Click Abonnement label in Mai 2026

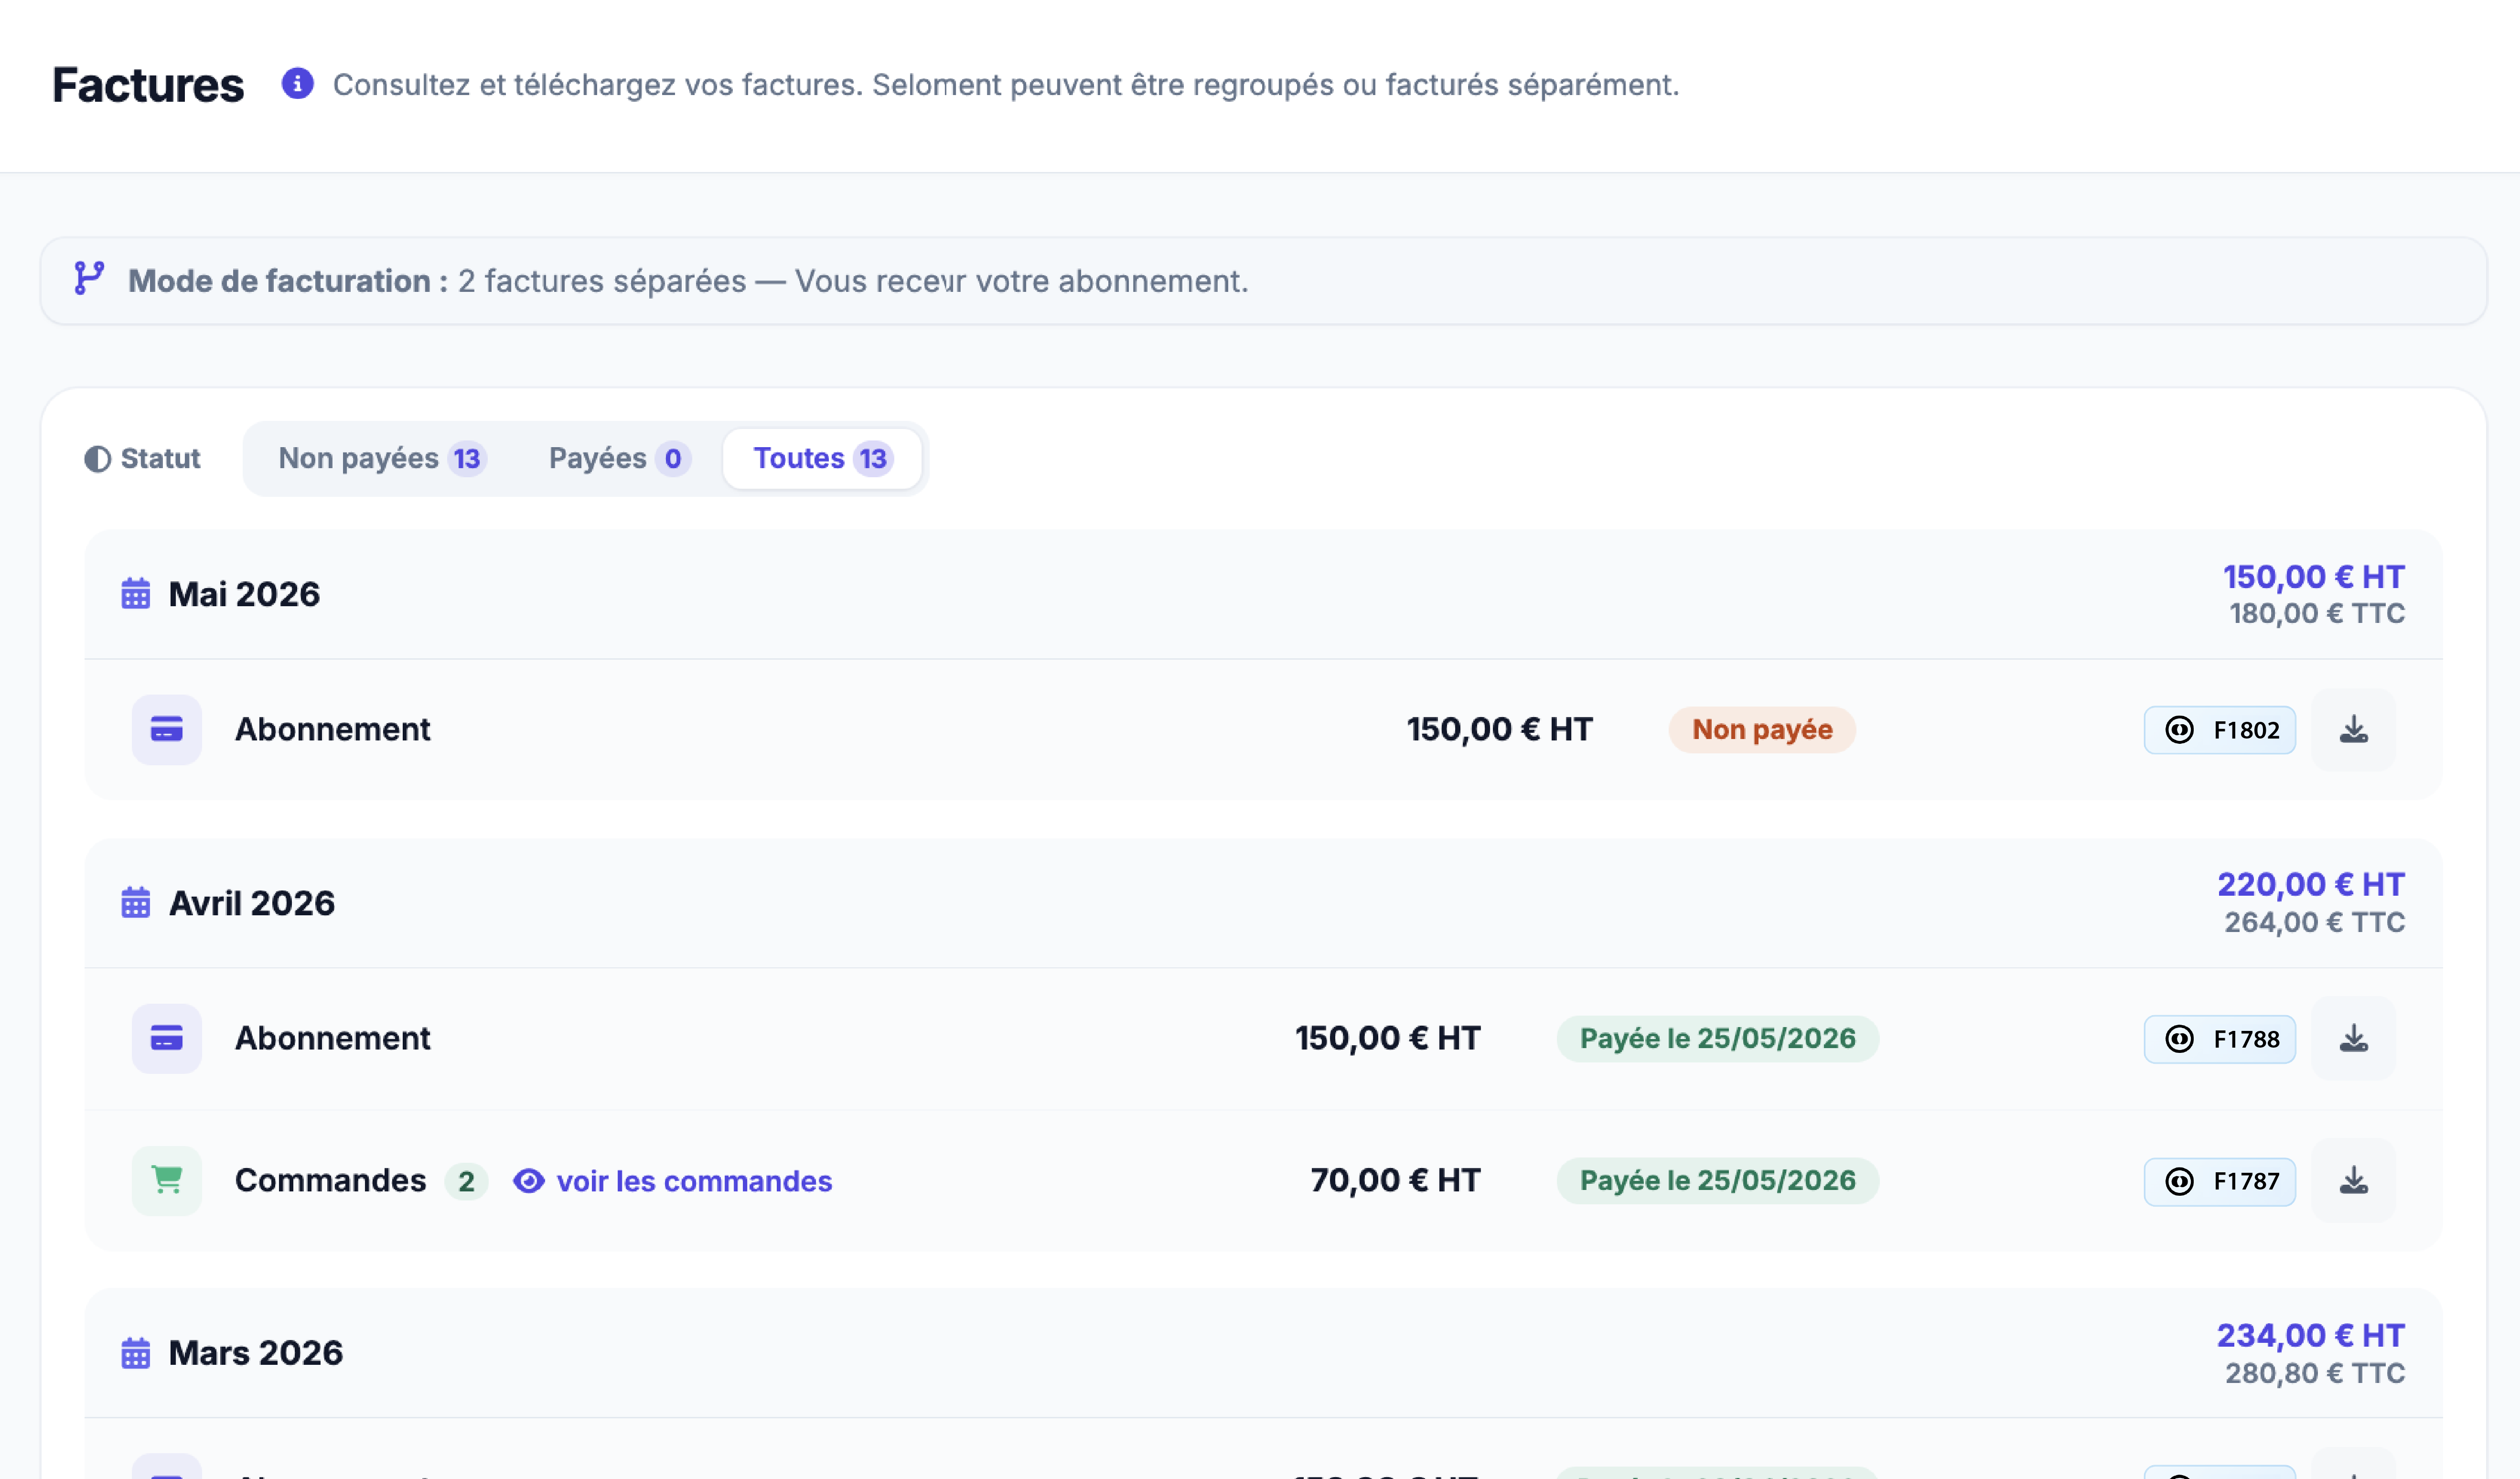pos(333,730)
